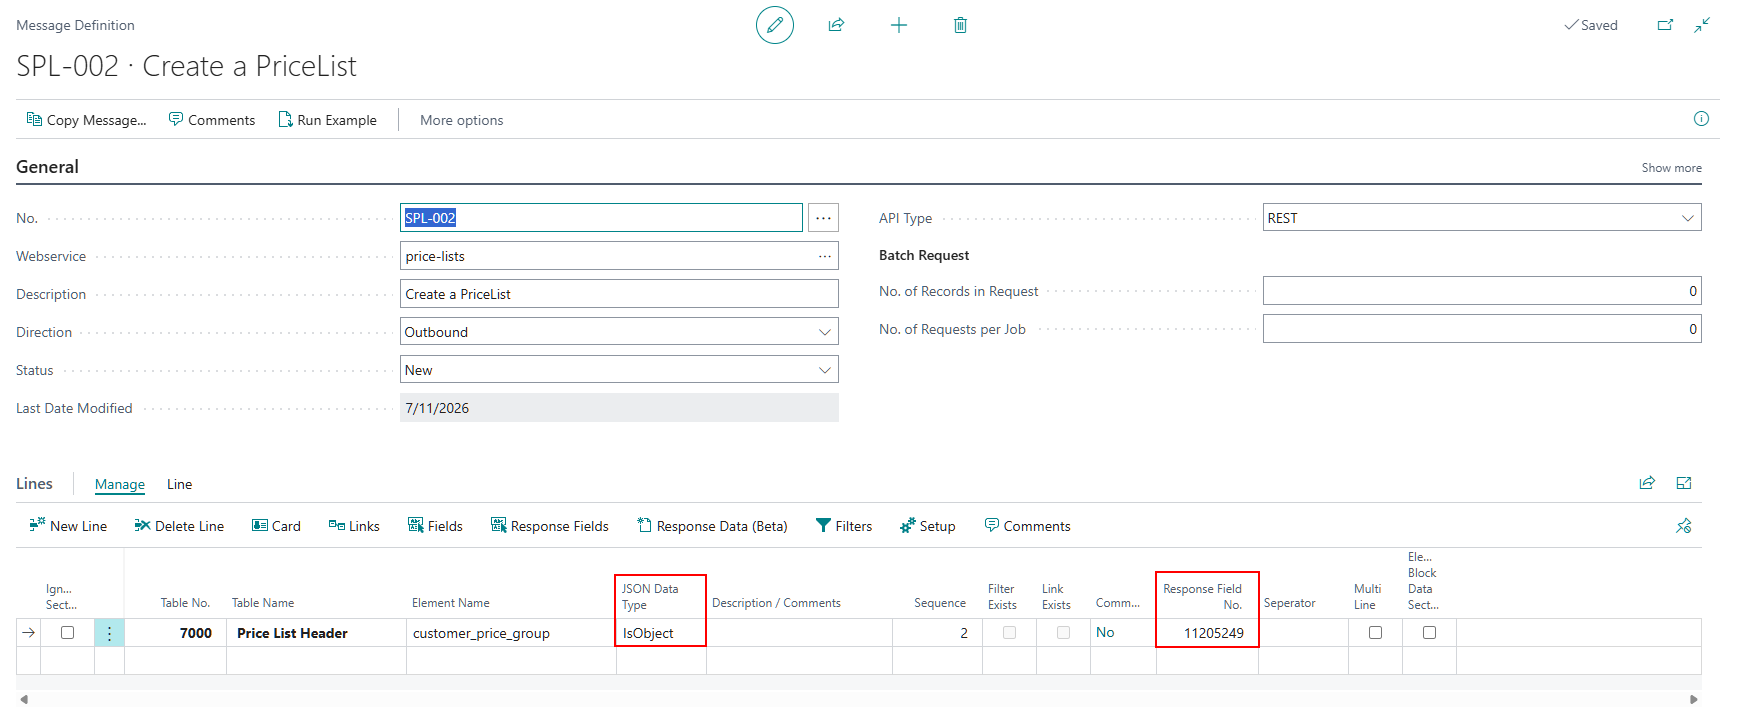Viewport: 1742px width, 726px height.
Task: Open Copy Message action
Action: [x=86, y=120]
